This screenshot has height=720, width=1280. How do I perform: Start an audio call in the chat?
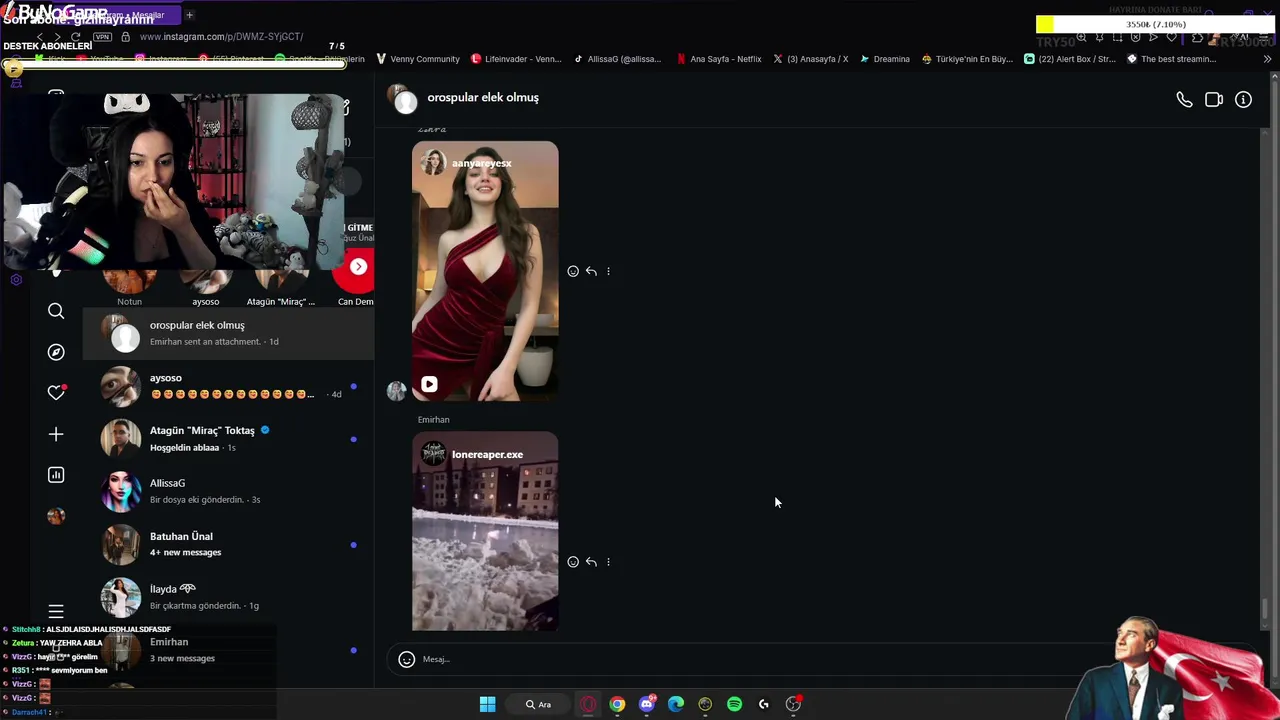1184,100
